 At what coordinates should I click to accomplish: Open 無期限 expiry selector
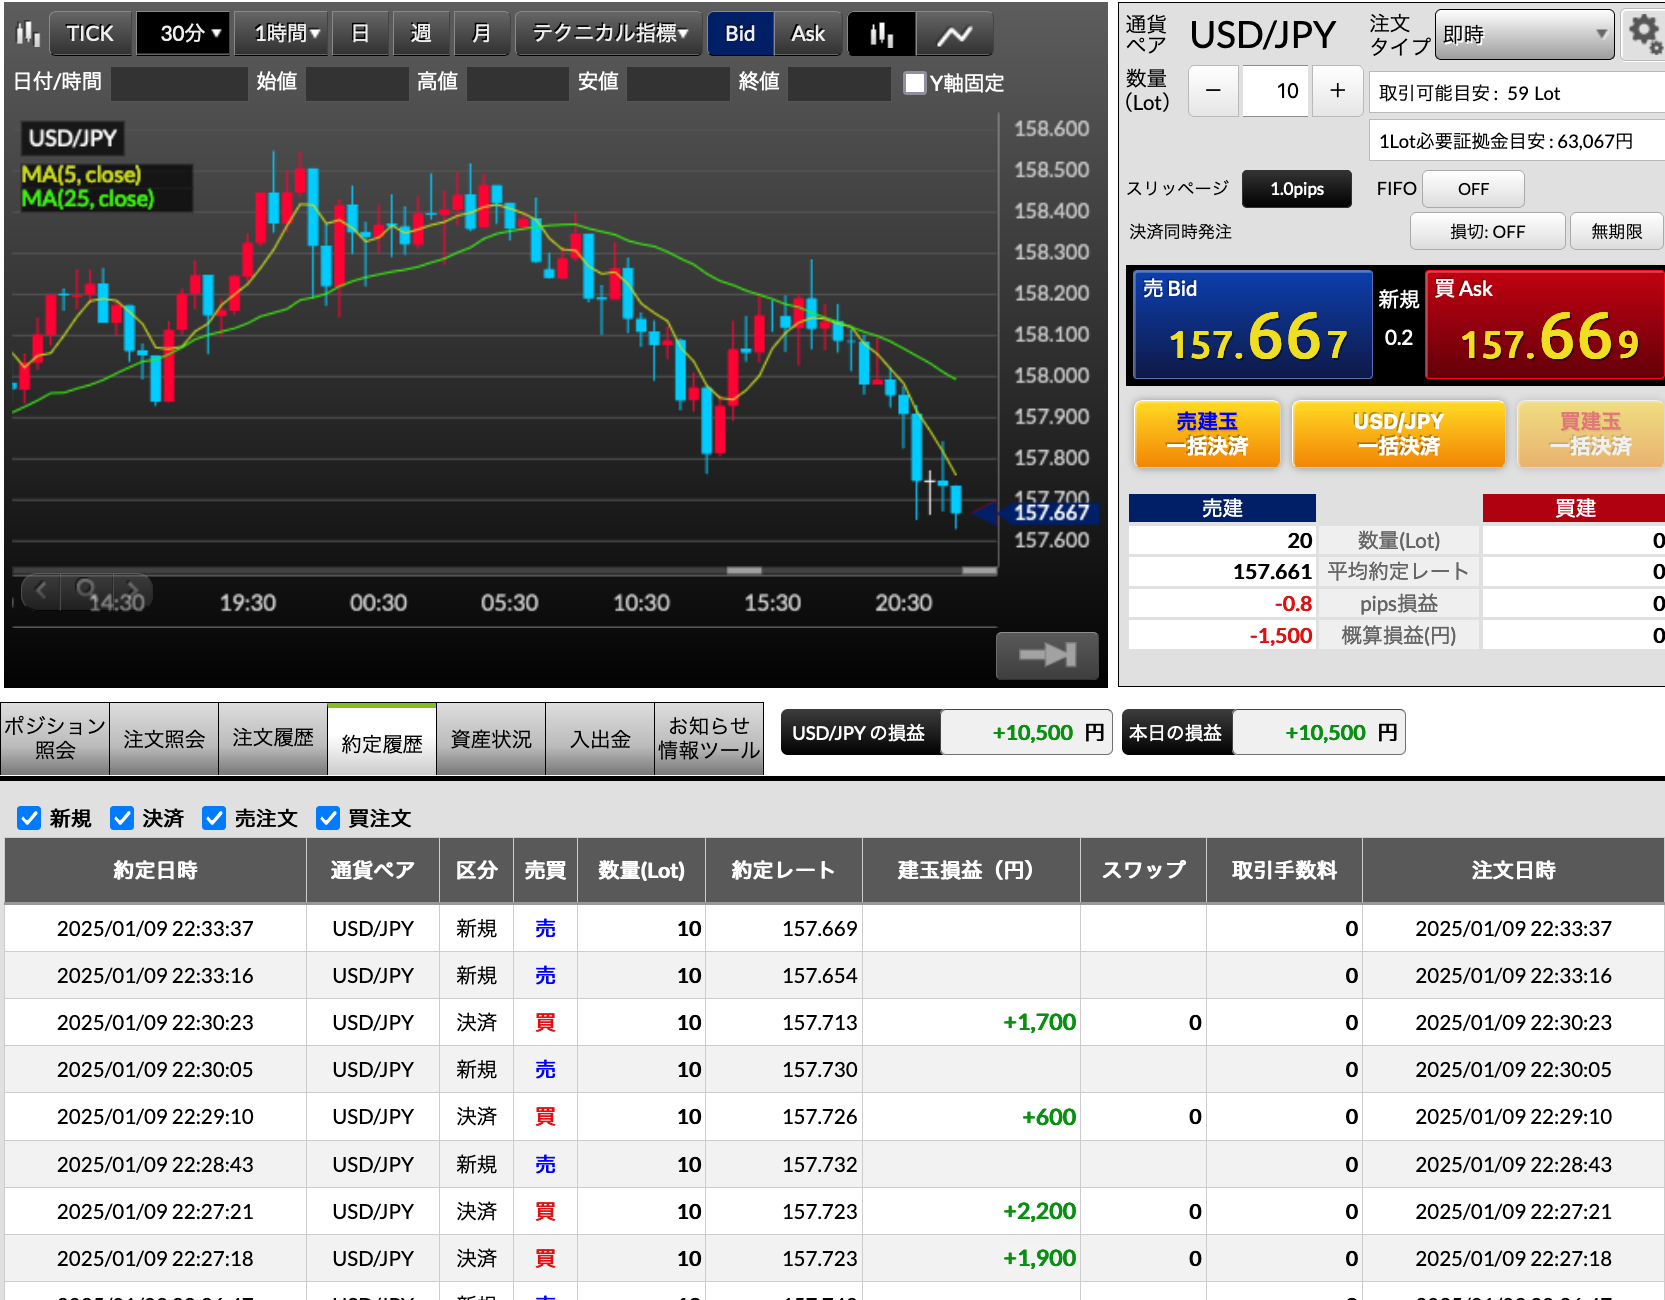pos(1616,232)
